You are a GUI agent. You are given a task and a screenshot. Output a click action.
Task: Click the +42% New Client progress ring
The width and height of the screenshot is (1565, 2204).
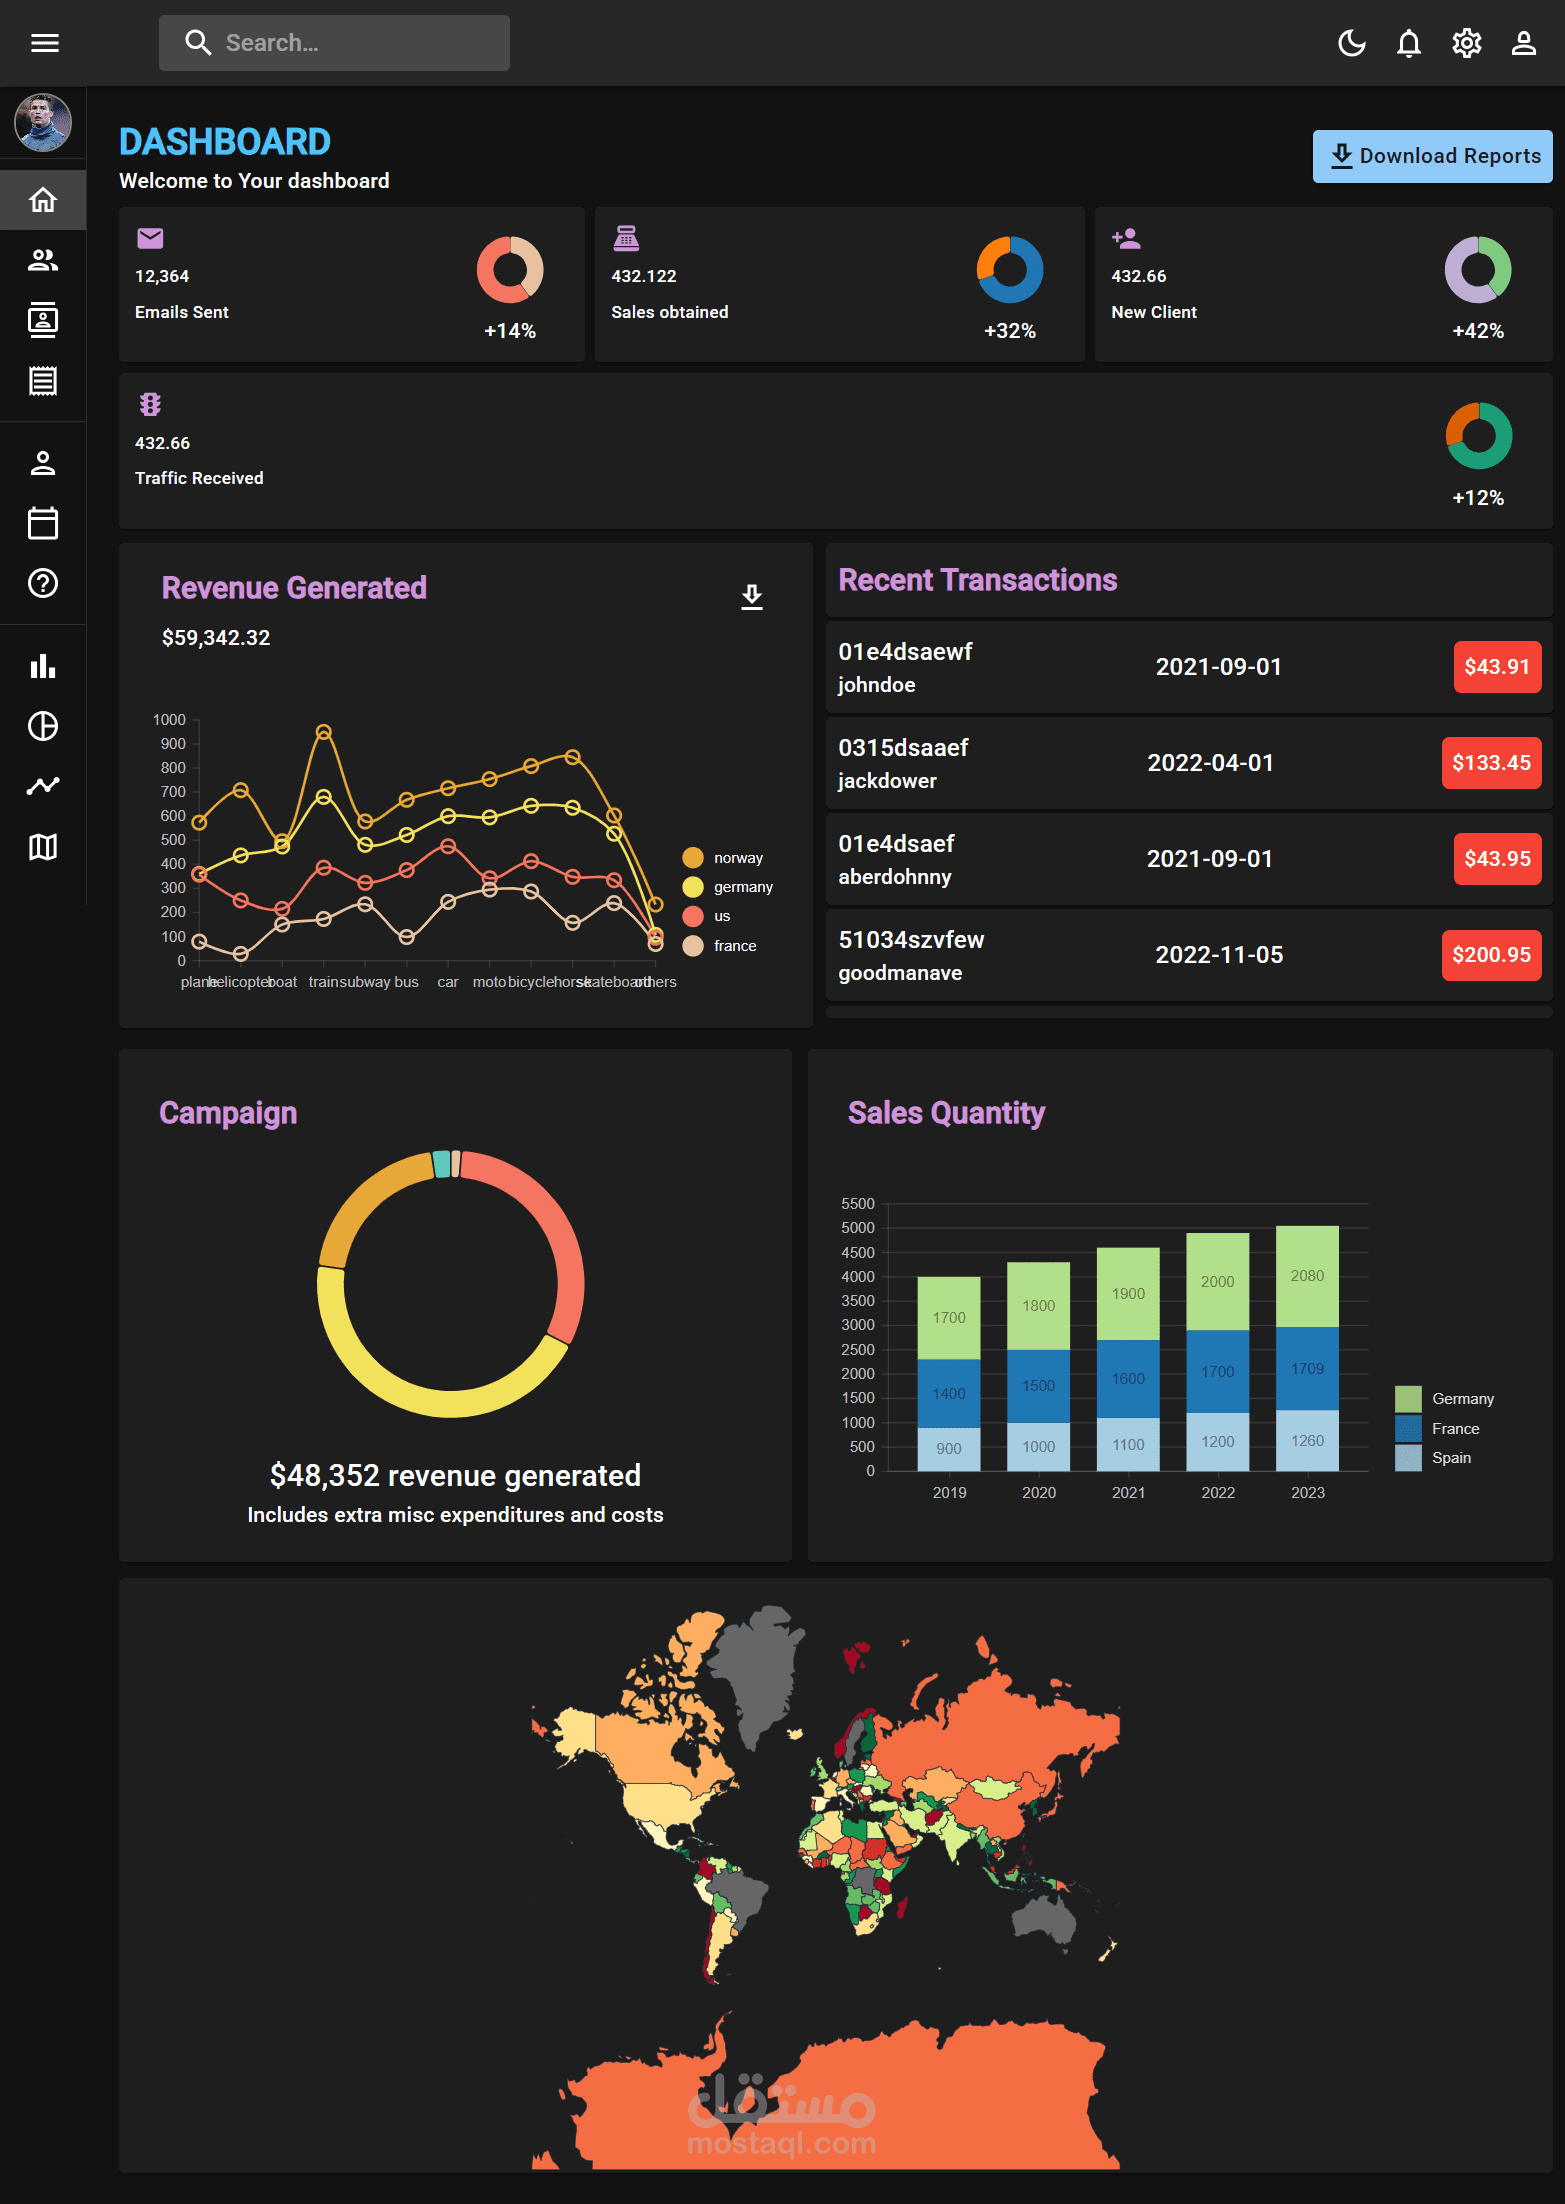tap(1478, 270)
